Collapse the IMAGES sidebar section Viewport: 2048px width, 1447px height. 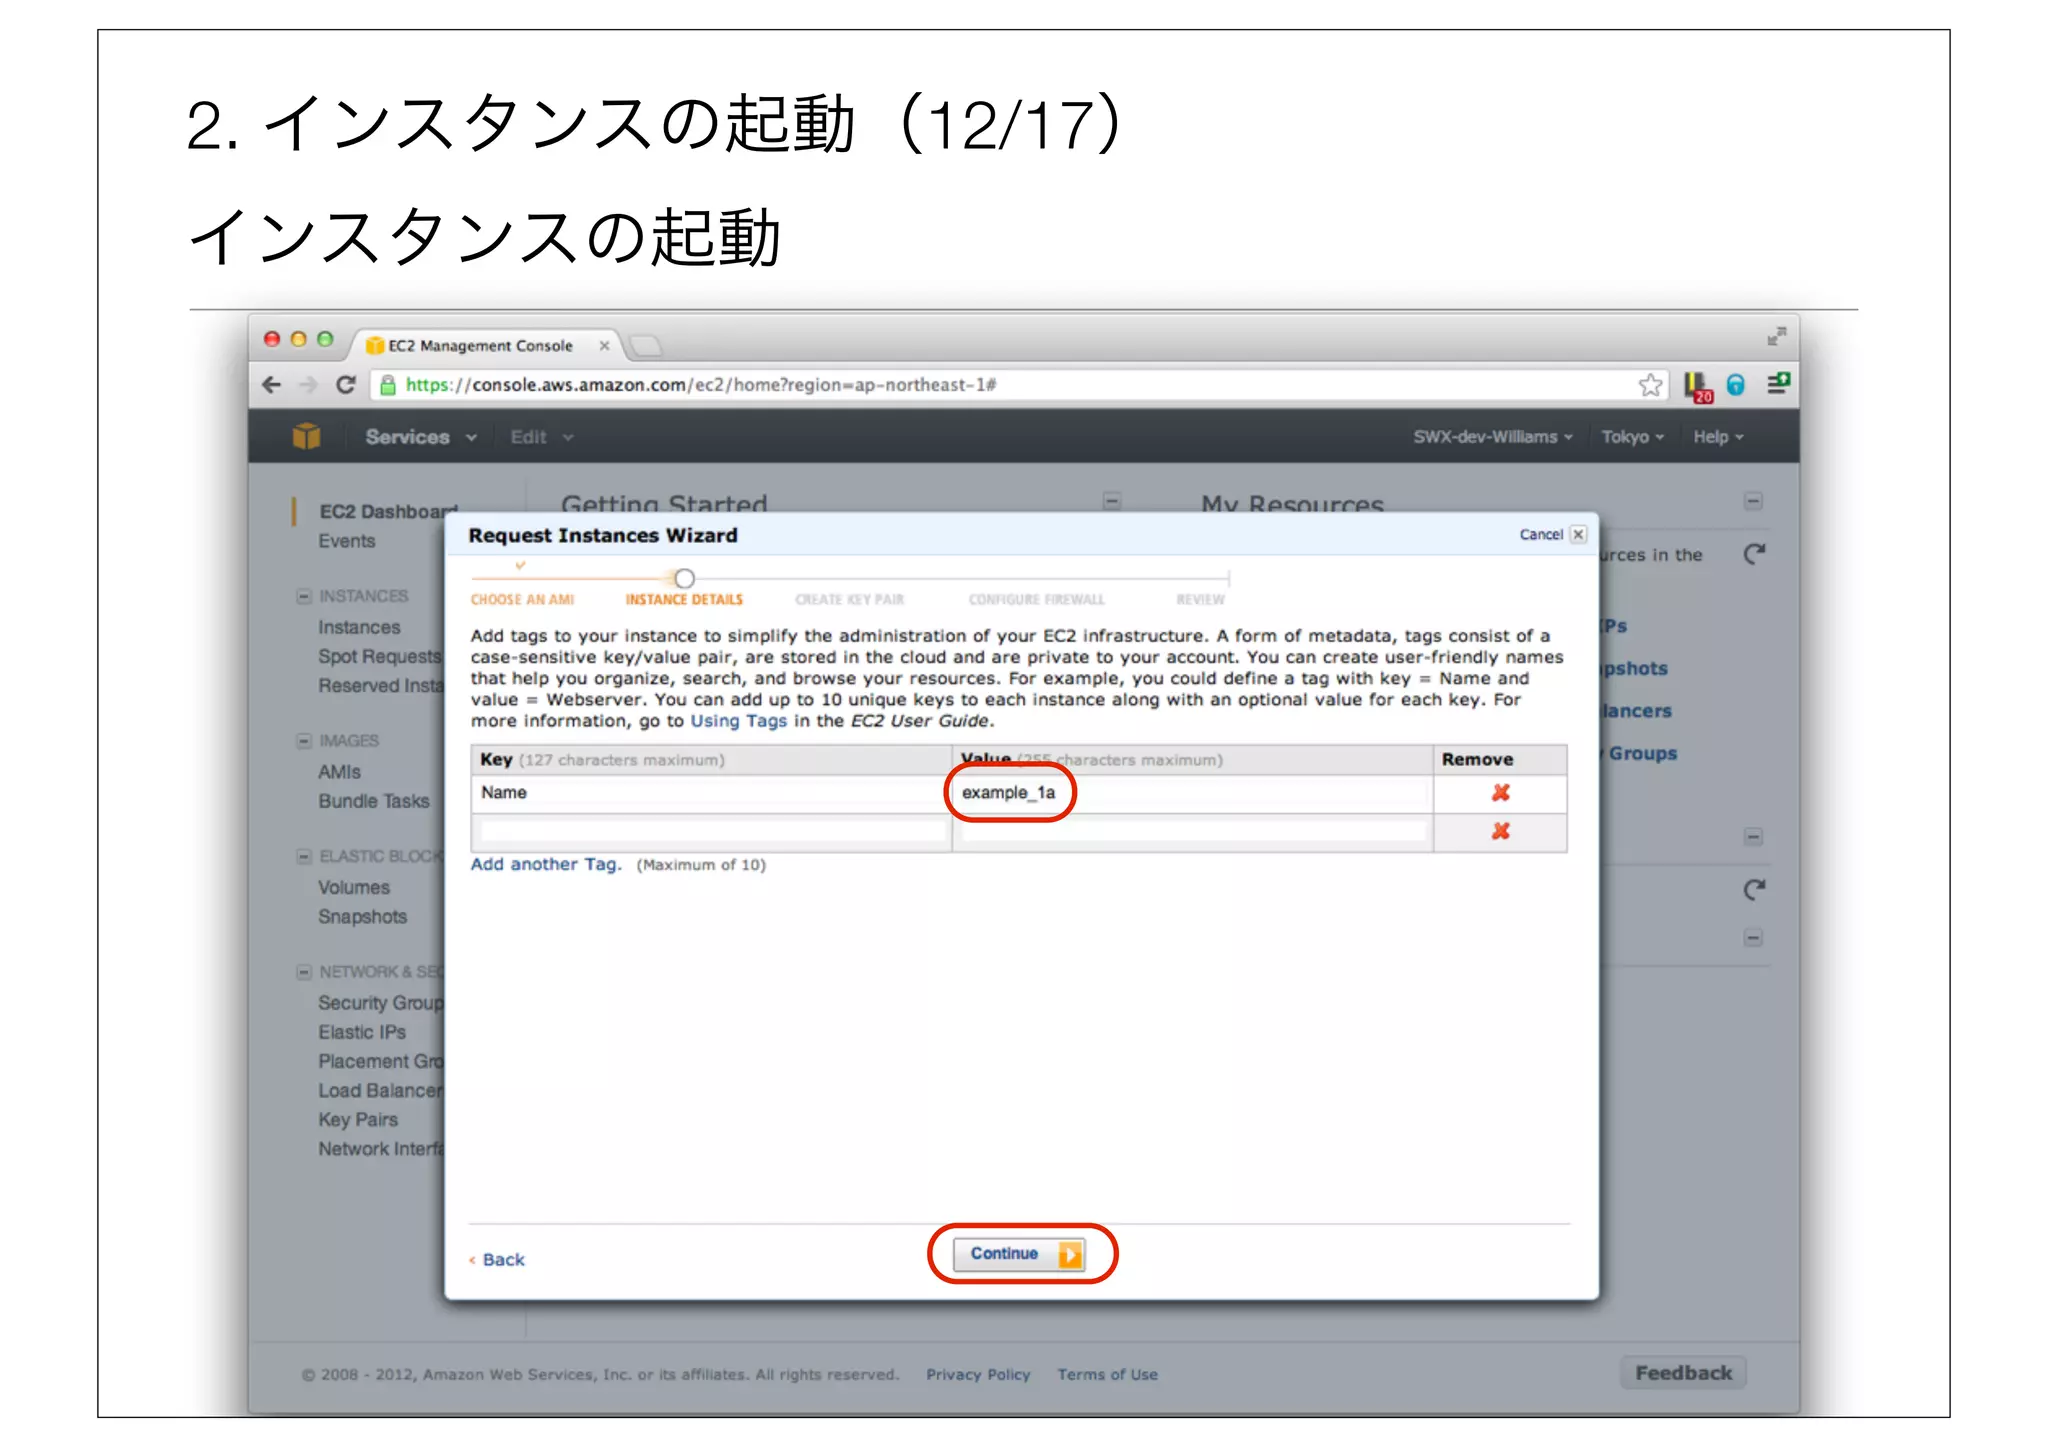[x=304, y=741]
